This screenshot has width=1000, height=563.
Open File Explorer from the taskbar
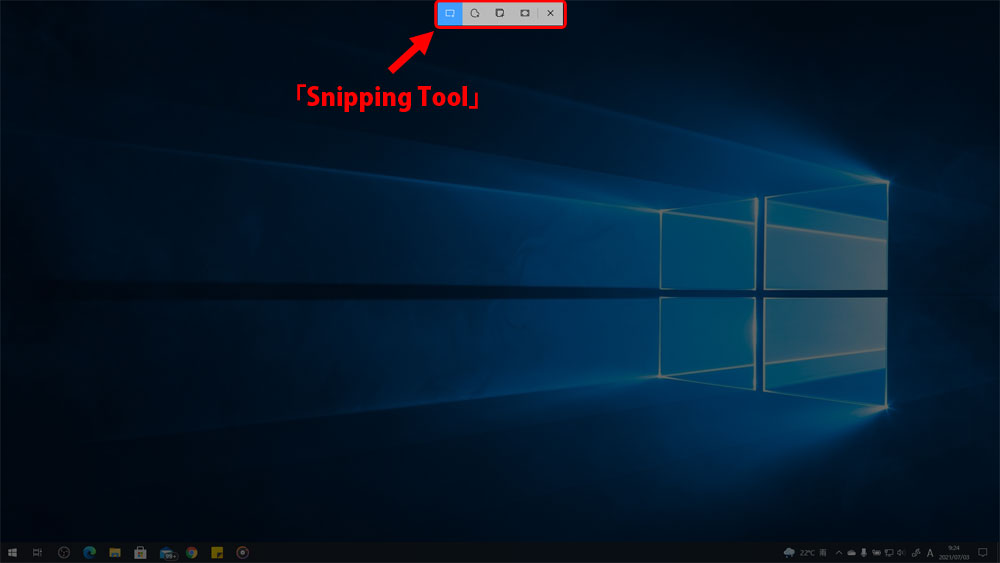115,553
